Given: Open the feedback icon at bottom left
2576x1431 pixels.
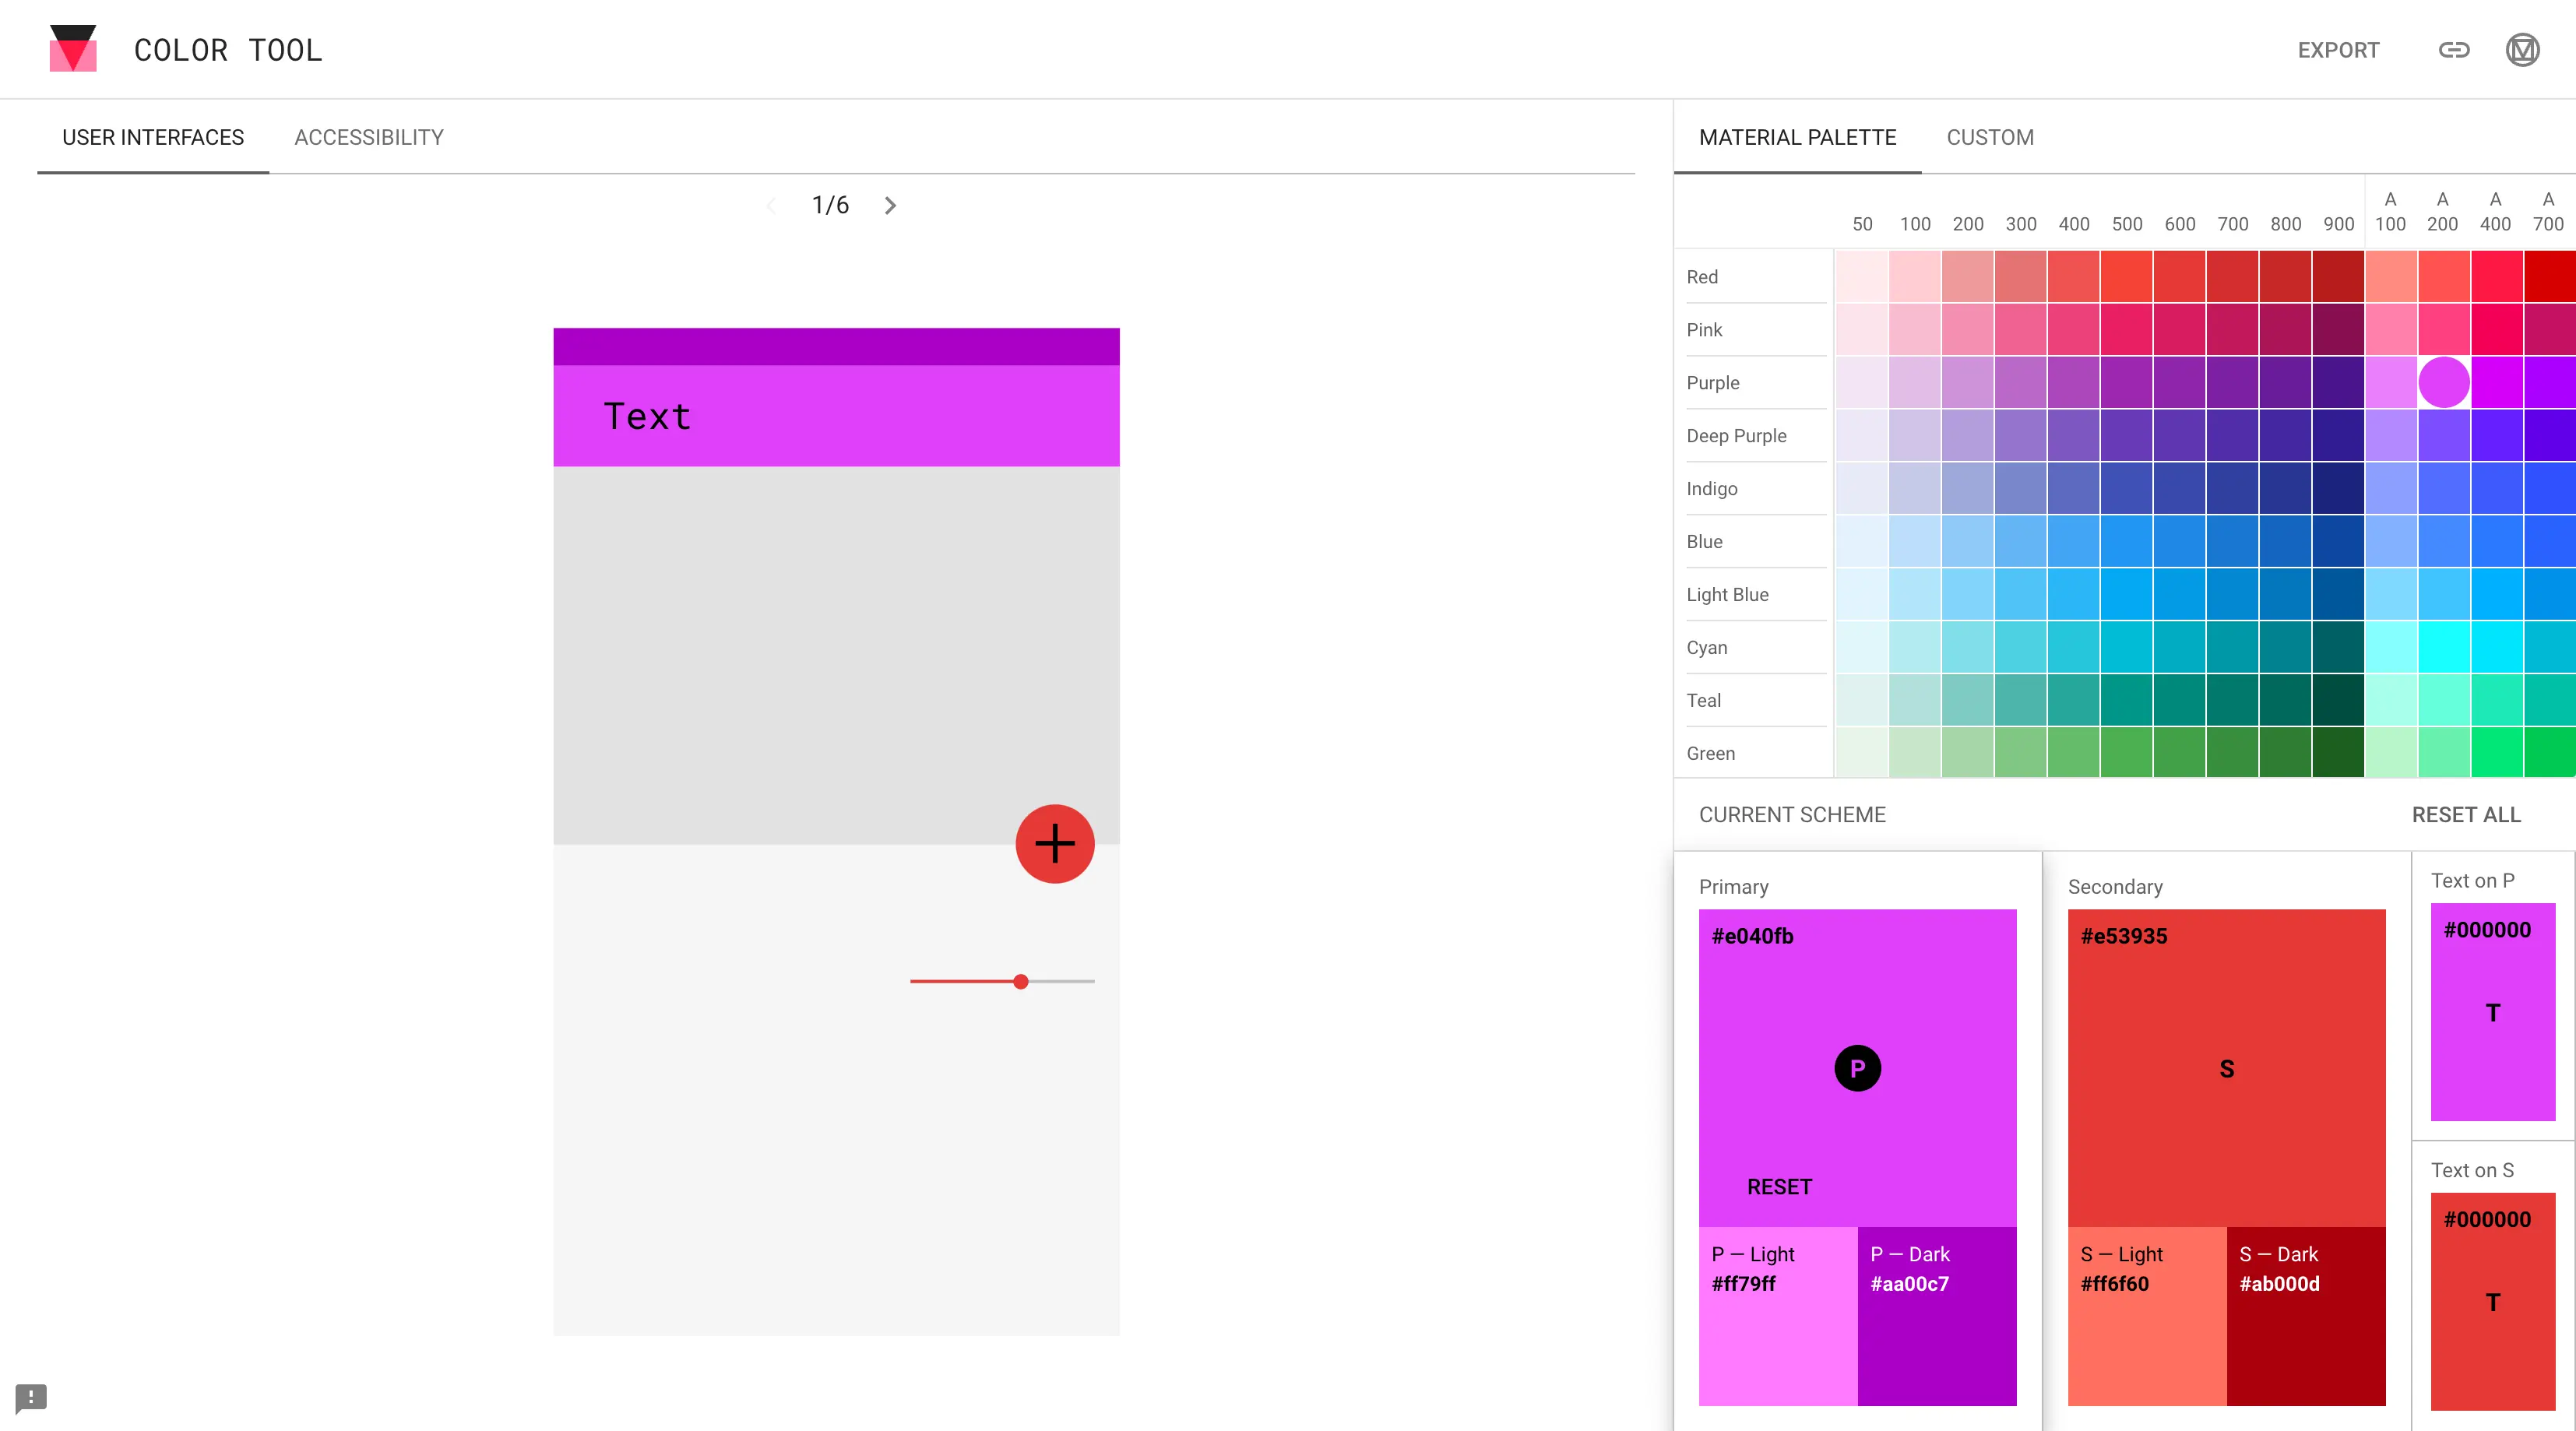Looking at the screenshot, I should point(31,1397).
